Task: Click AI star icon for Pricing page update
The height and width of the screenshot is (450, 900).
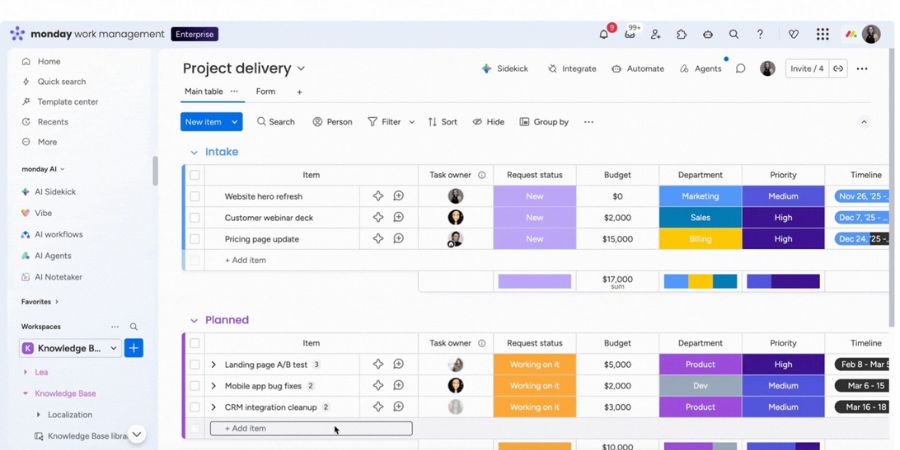Action: tap(378, 239)
